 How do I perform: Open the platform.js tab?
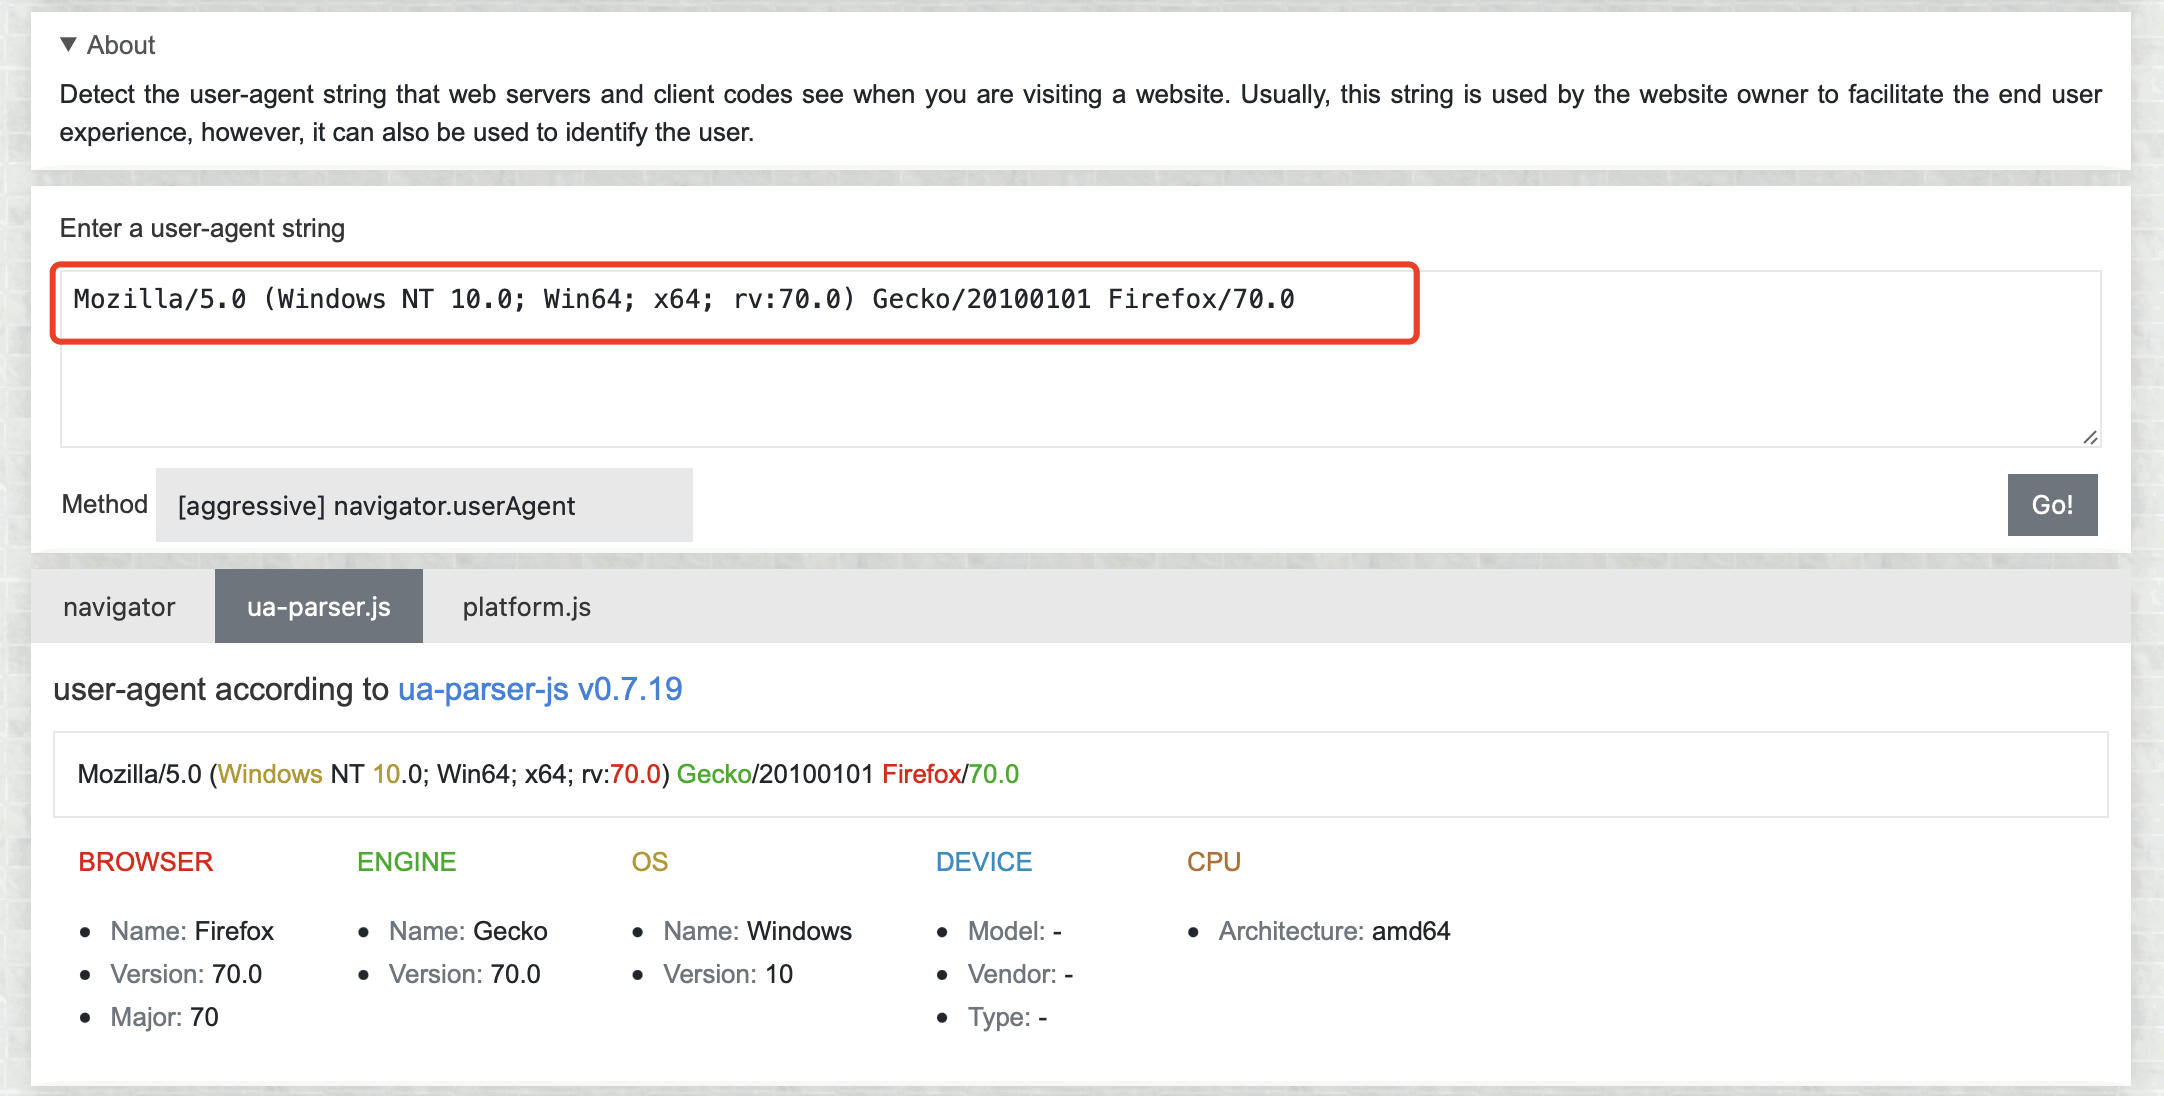coord(526,607)
